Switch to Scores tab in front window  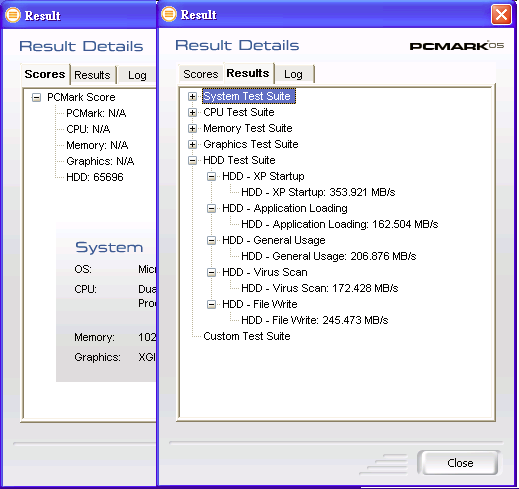point(200,74)
